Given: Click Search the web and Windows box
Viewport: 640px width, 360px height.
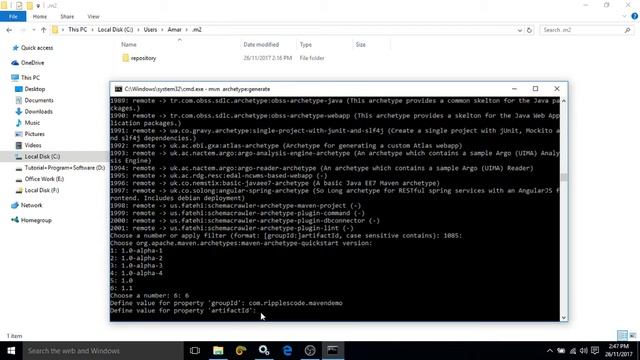Looking at the screenshot, I should tap(103, 351).
